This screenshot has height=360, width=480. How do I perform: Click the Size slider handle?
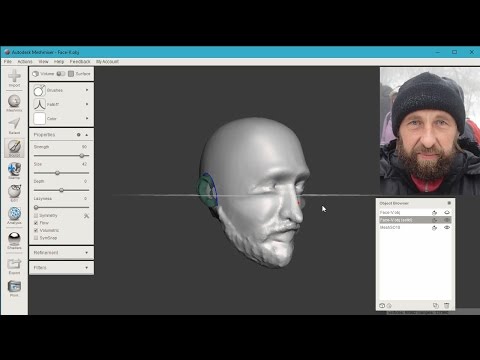(x=57, y=173)
